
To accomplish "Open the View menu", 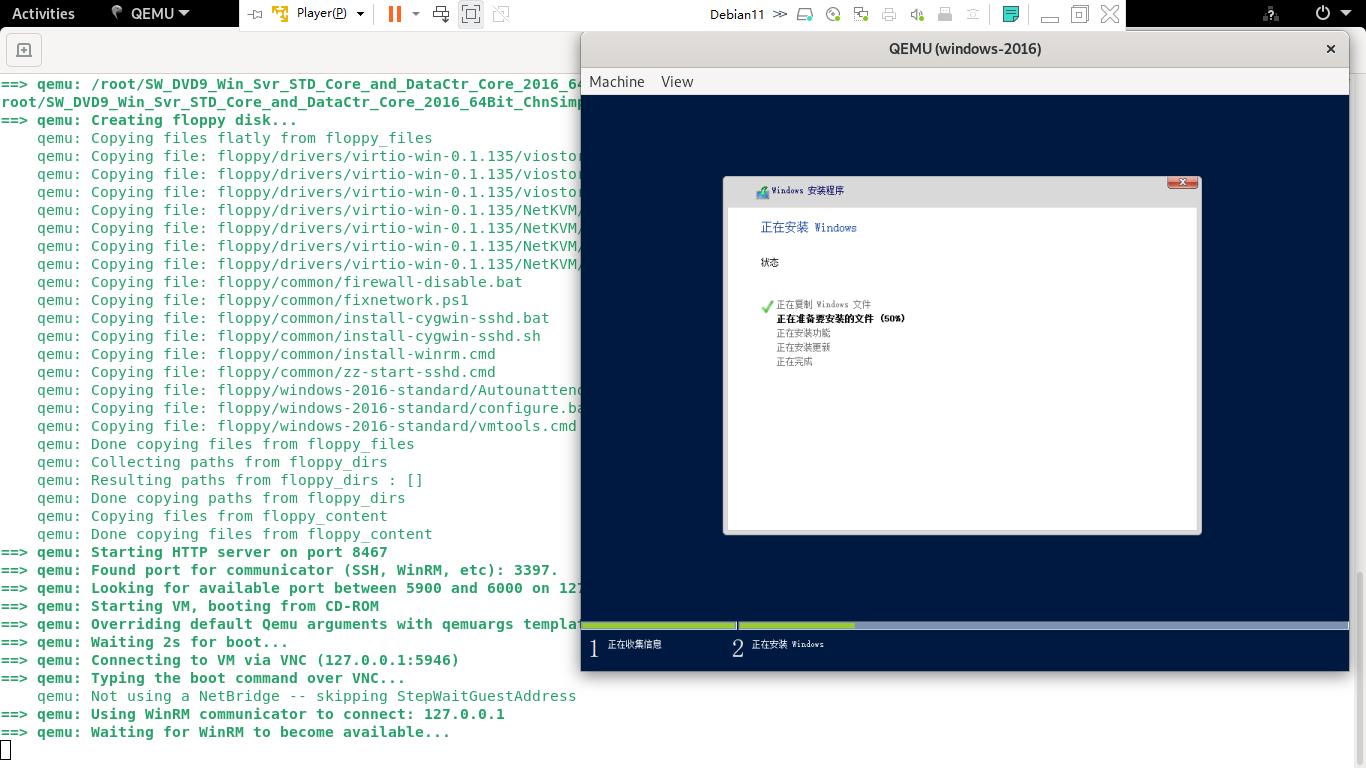I will [x=677, y=82].
